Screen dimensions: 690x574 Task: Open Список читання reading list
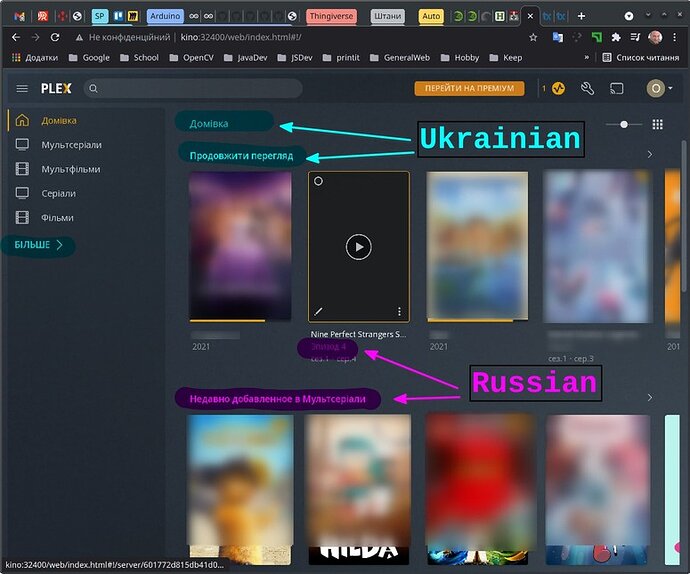(641, 58)
